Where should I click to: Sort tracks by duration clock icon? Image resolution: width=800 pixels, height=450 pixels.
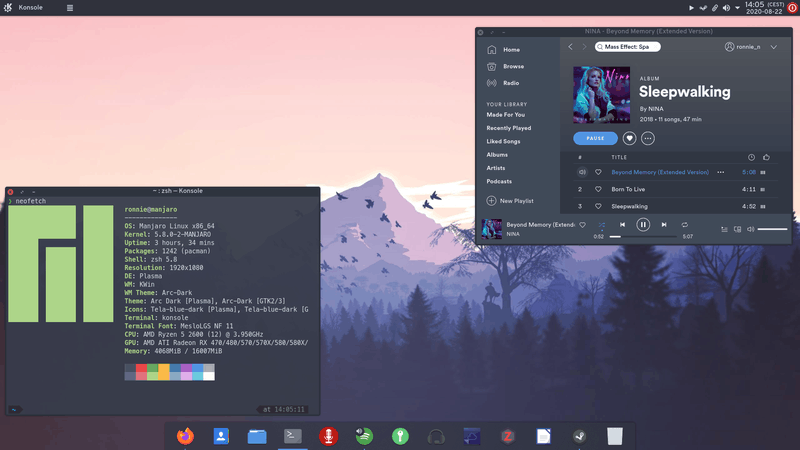[751, 157]
